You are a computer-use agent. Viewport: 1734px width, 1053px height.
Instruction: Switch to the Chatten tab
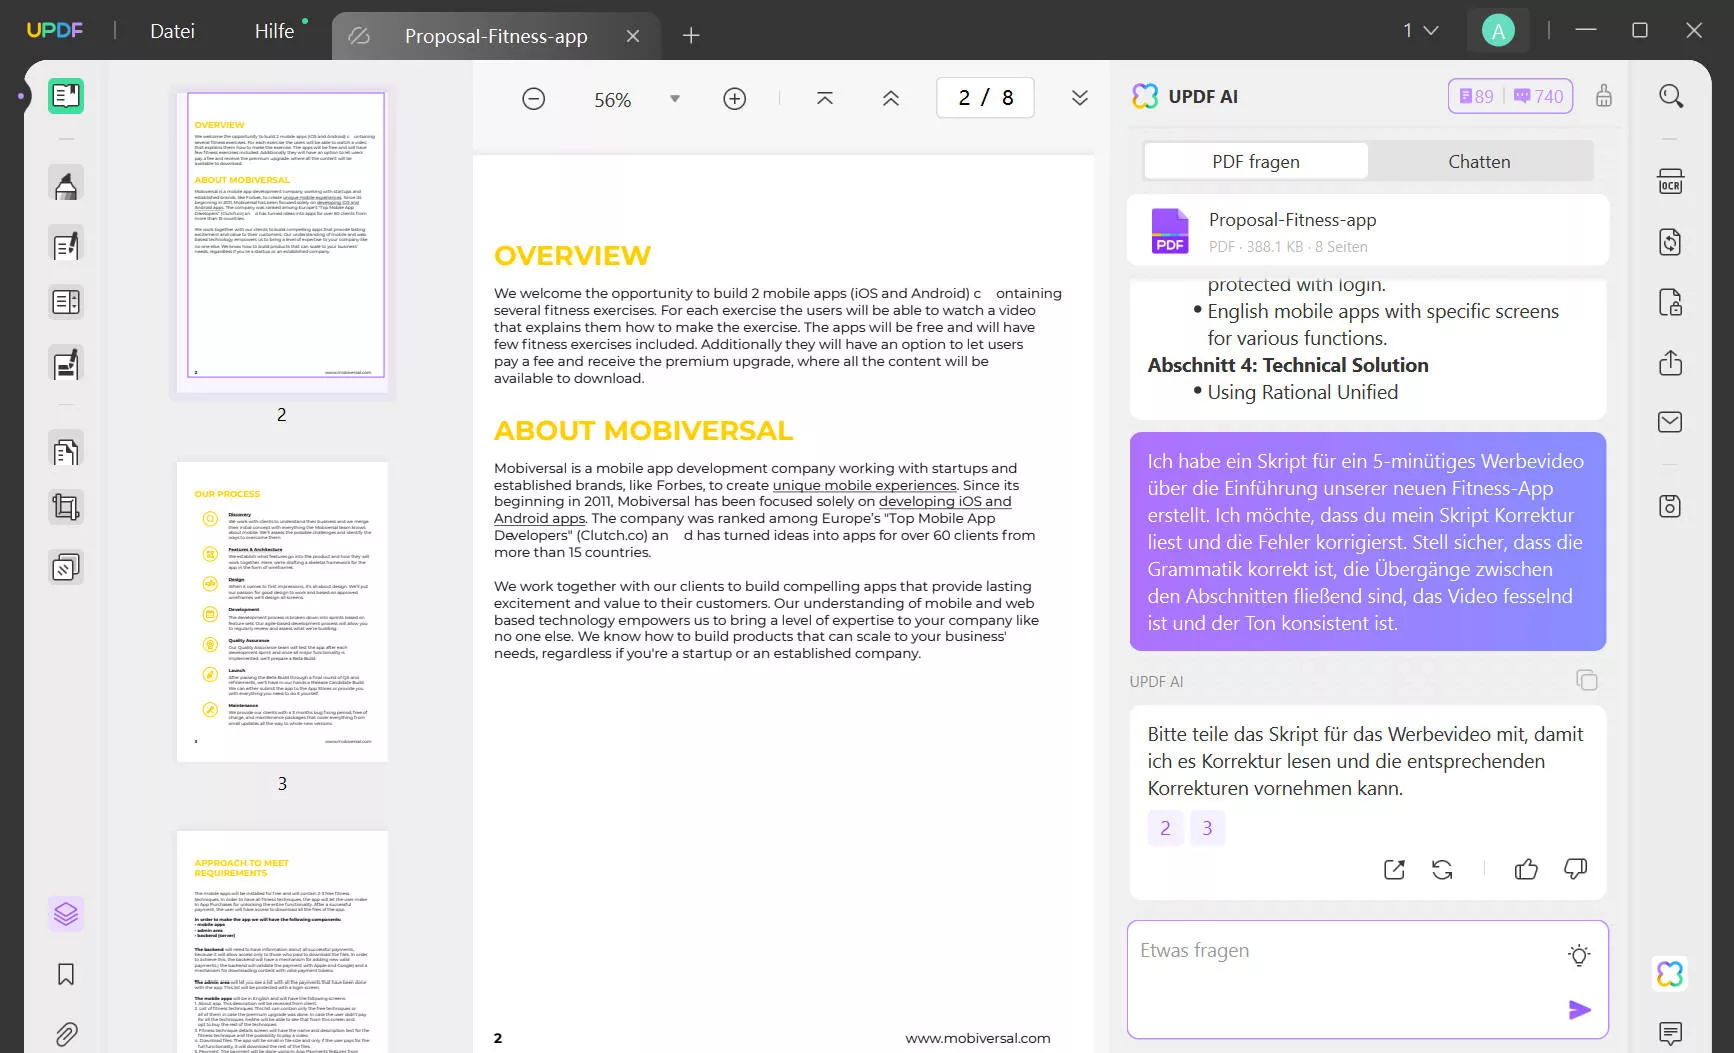pos(1480,161)
